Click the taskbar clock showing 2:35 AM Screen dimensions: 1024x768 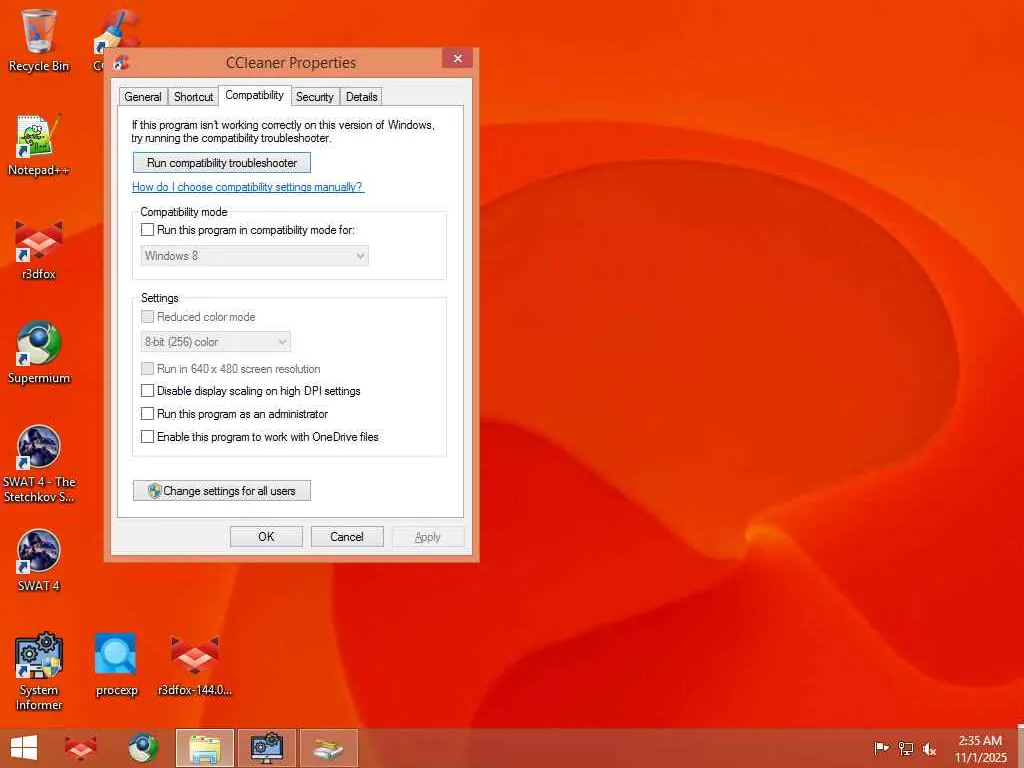[980, 749]
